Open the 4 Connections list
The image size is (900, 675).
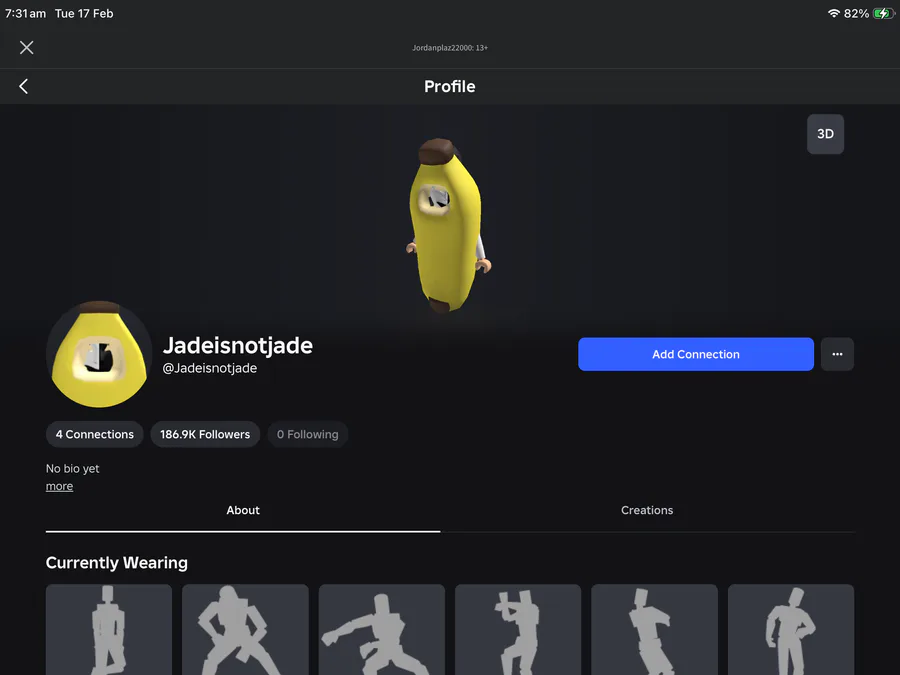pos(95,435)
